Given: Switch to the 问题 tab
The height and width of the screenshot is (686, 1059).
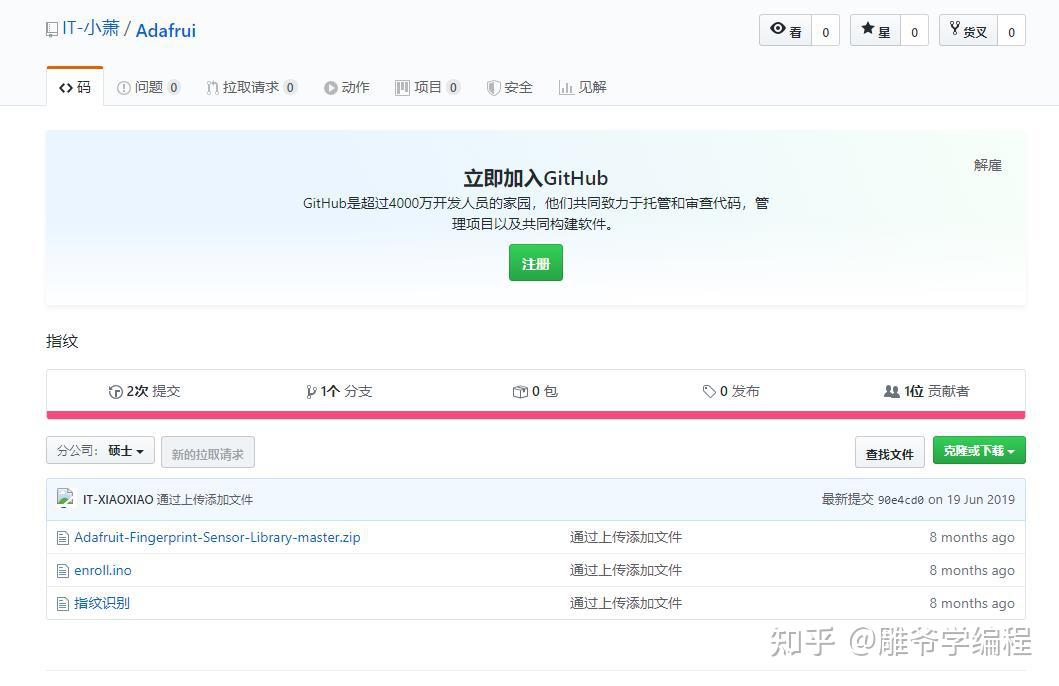Looking at the screenshot, I should (148, 87).
